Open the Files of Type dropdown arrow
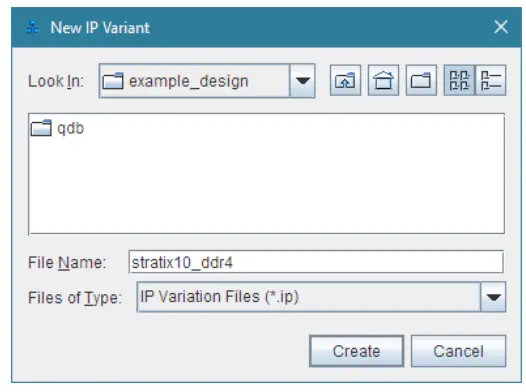 click(x=493, y=297)
